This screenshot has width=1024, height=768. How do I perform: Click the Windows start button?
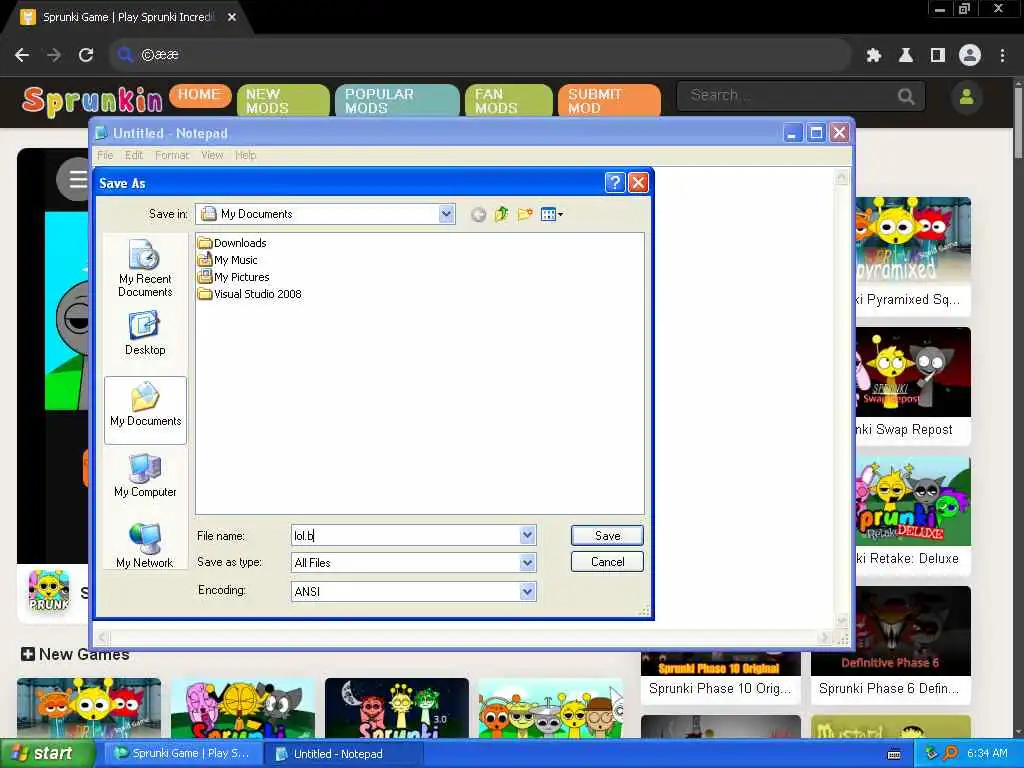(47, 753)
